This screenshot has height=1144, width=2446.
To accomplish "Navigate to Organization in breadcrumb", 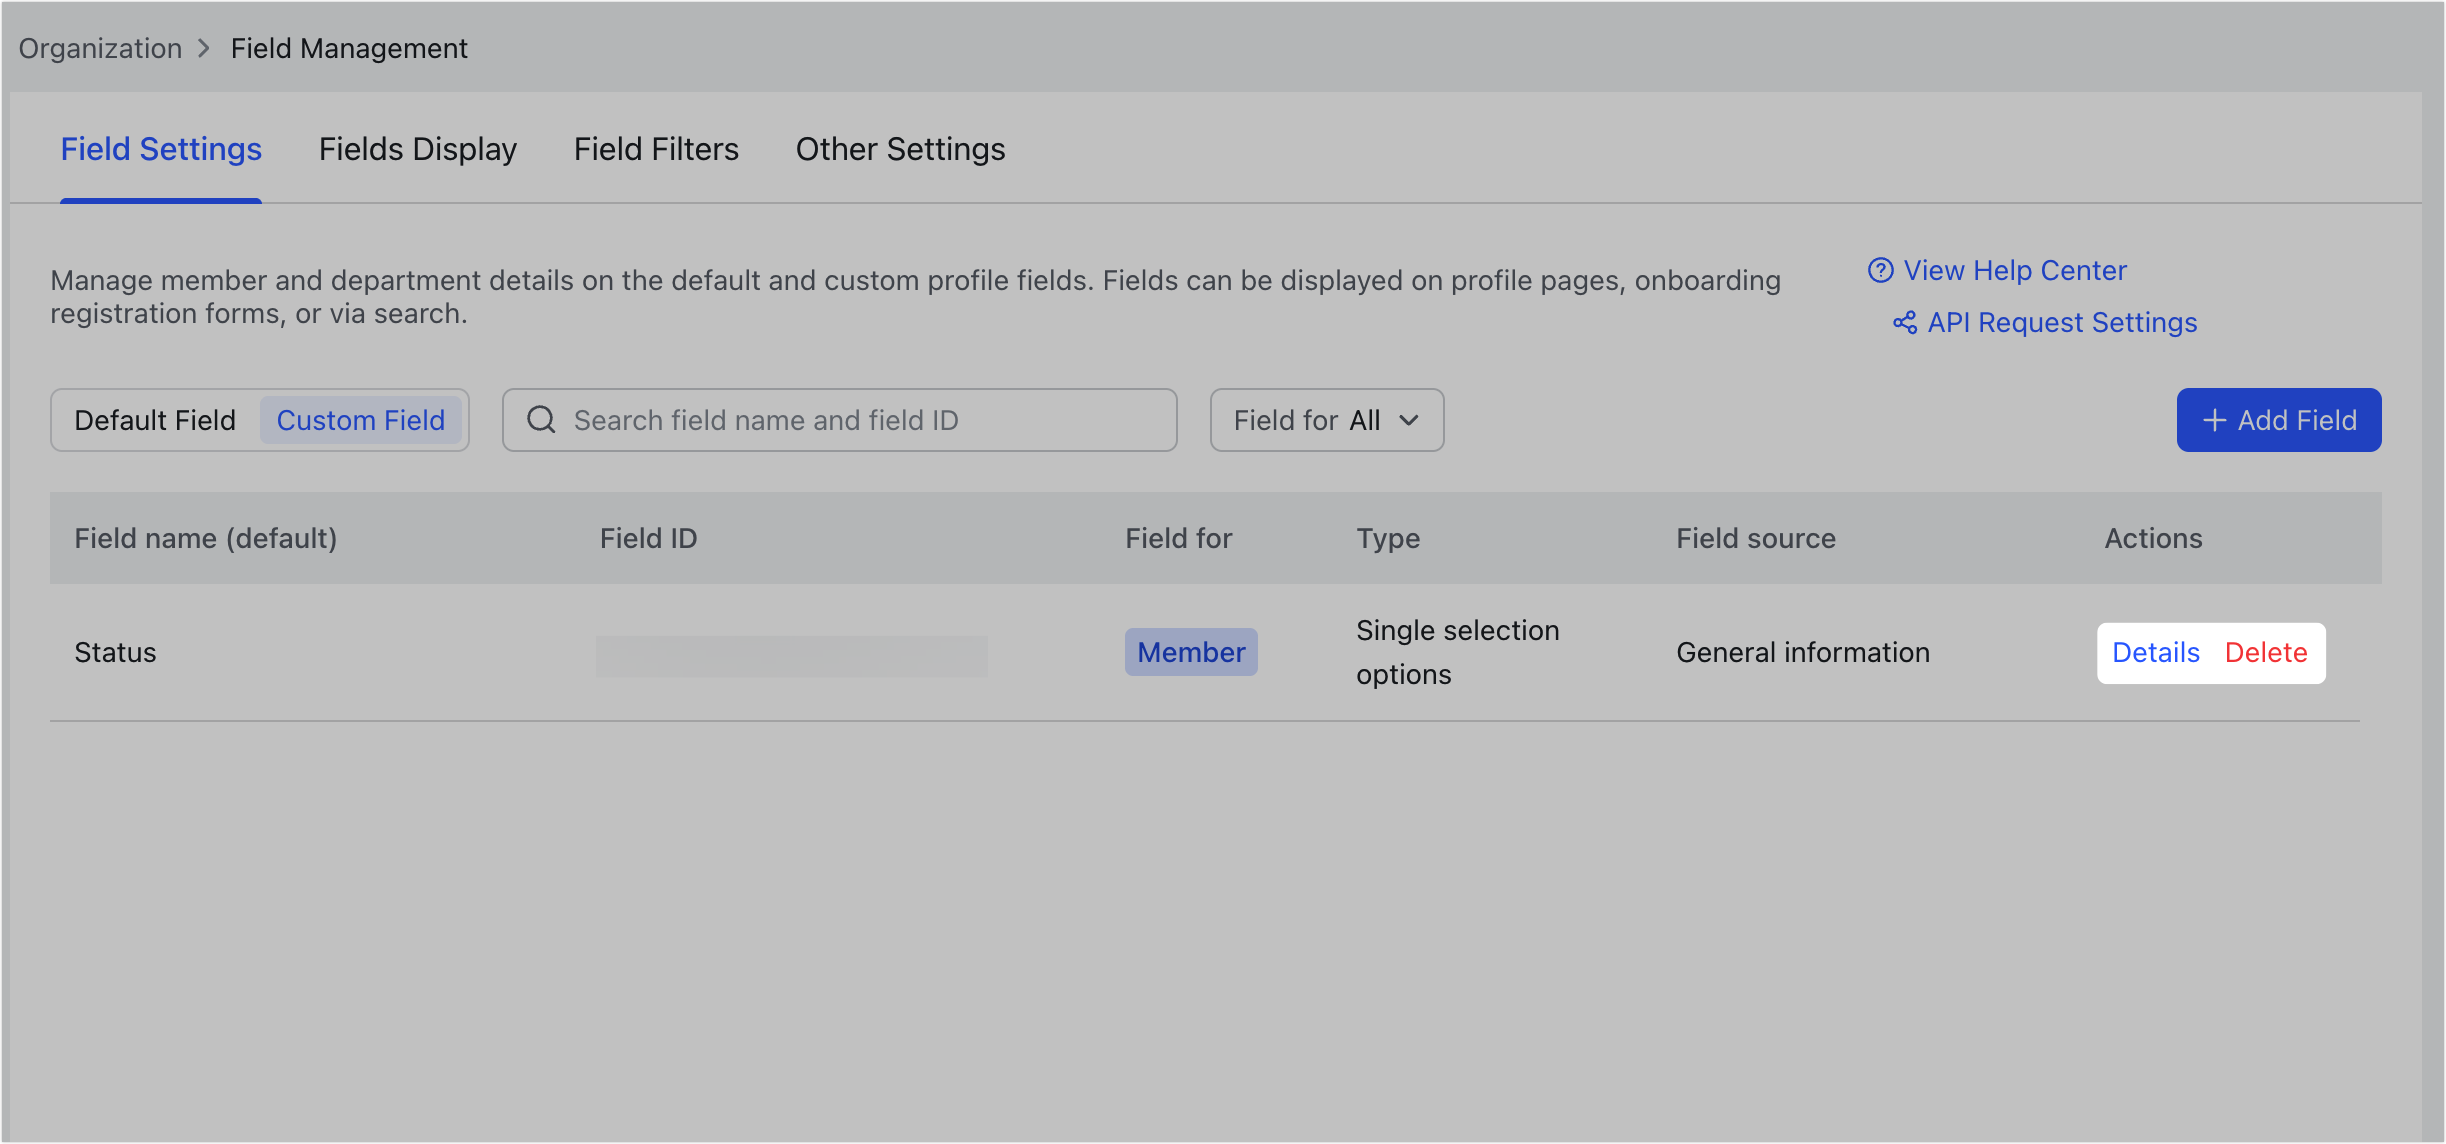I will (100, 48).
